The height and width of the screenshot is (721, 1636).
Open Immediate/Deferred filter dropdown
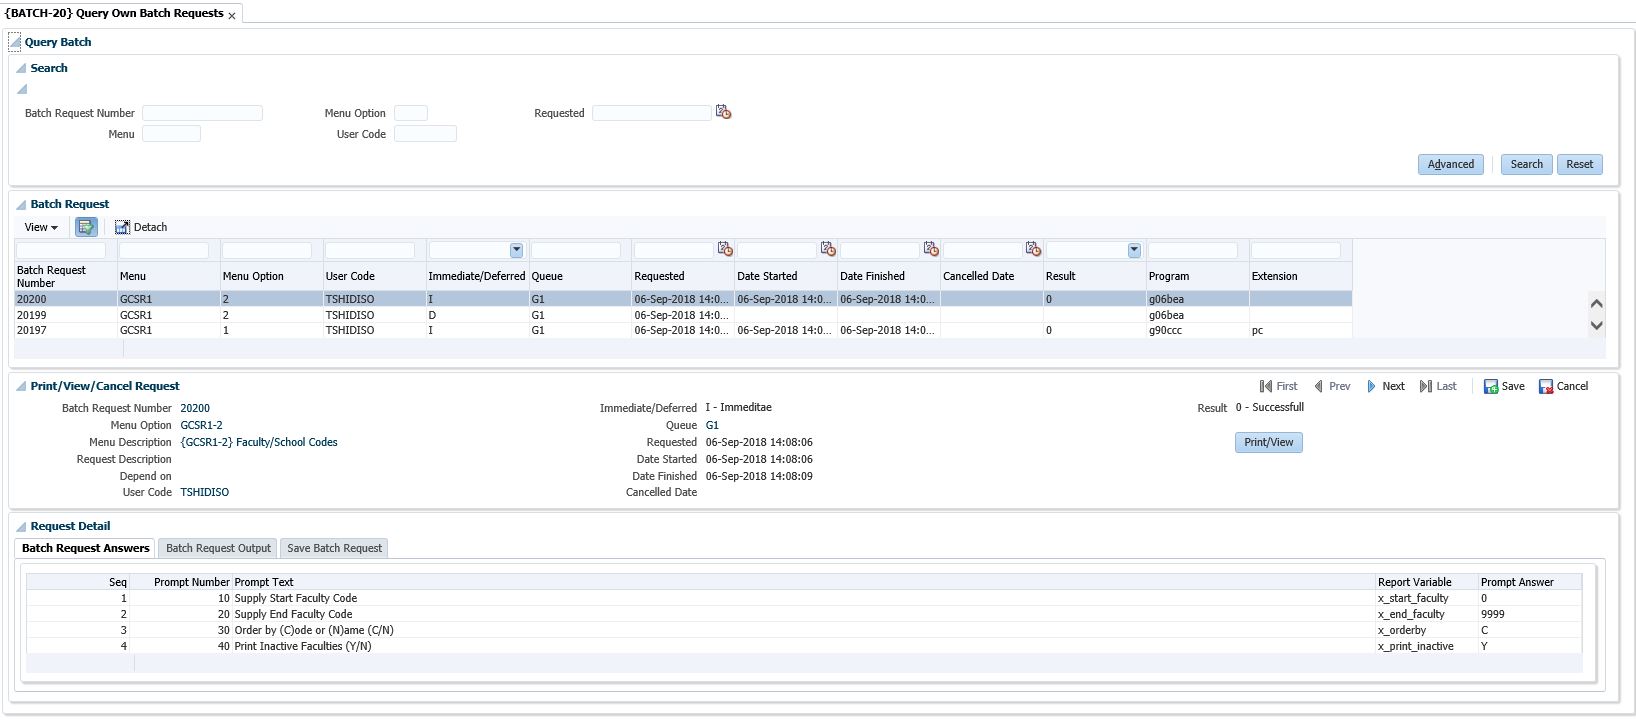(516, 250)
